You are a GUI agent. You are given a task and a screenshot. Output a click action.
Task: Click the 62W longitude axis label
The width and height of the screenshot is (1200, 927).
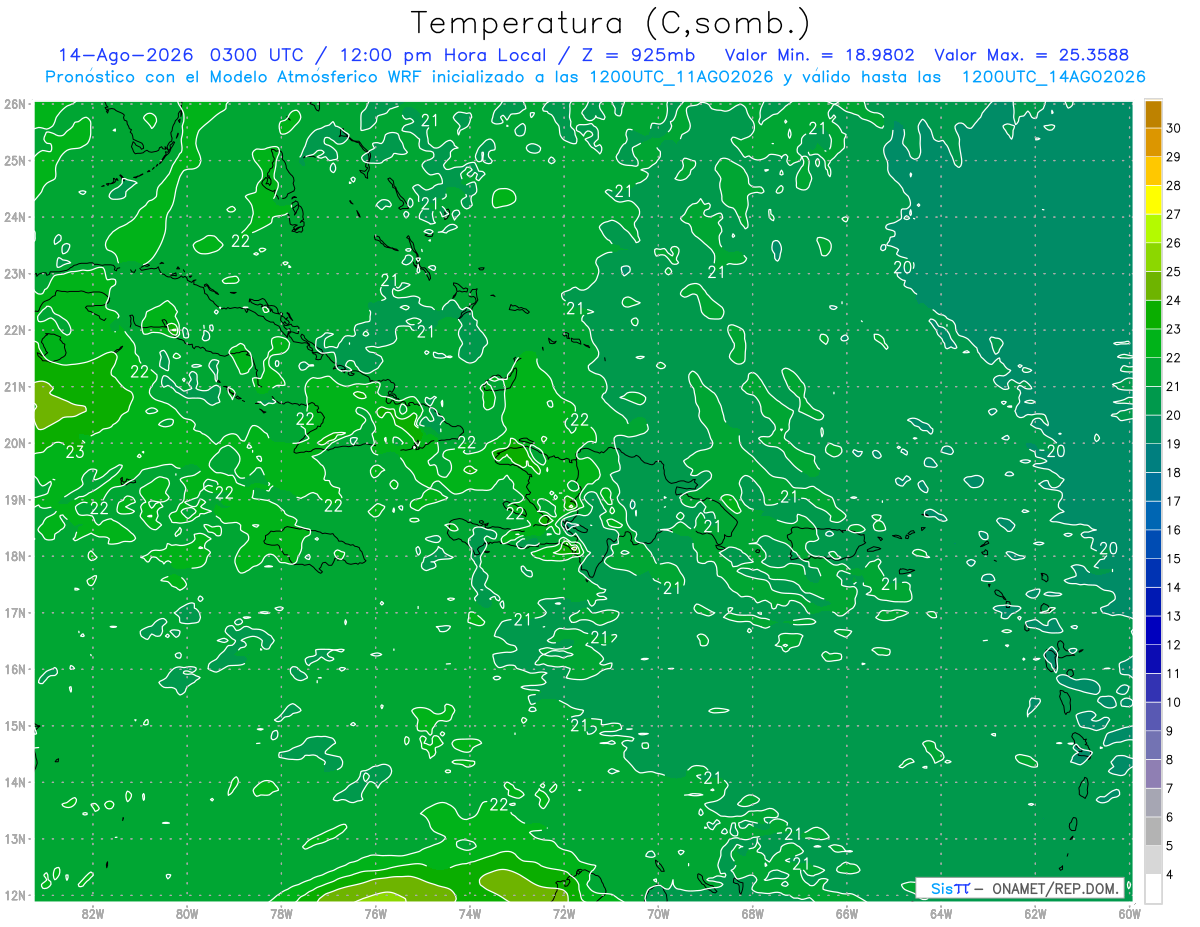point(1035,912)
